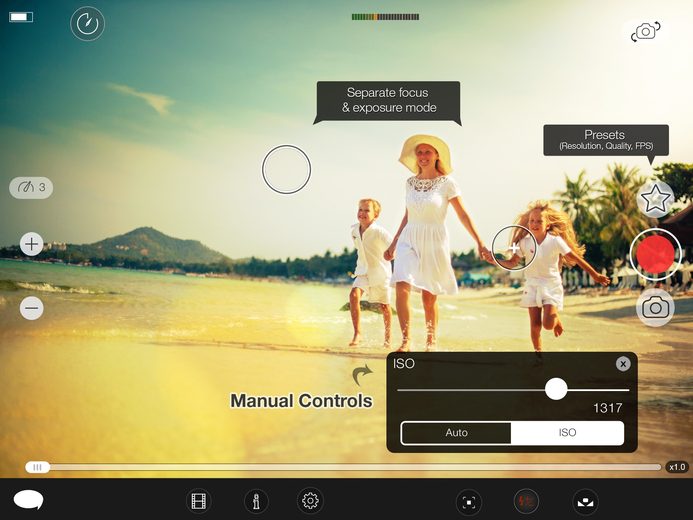Select the Auto ISO mode

[456, 433]
